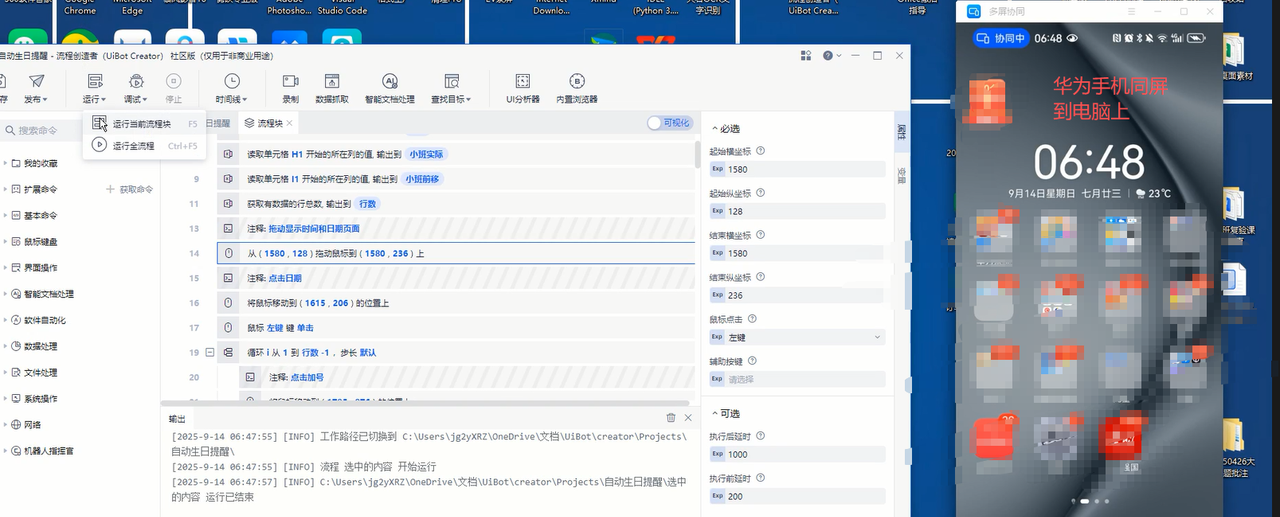Select the 注释: 点击日期 comment row

(455, 278)
